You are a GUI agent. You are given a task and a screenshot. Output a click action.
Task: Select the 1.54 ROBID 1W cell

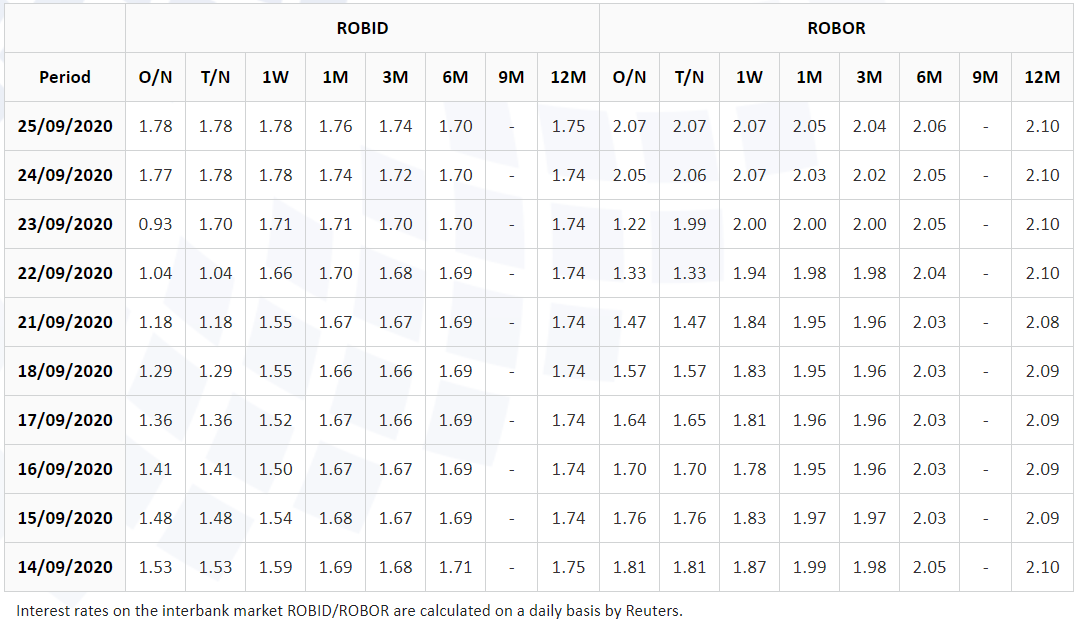click(x=275, y=518)
